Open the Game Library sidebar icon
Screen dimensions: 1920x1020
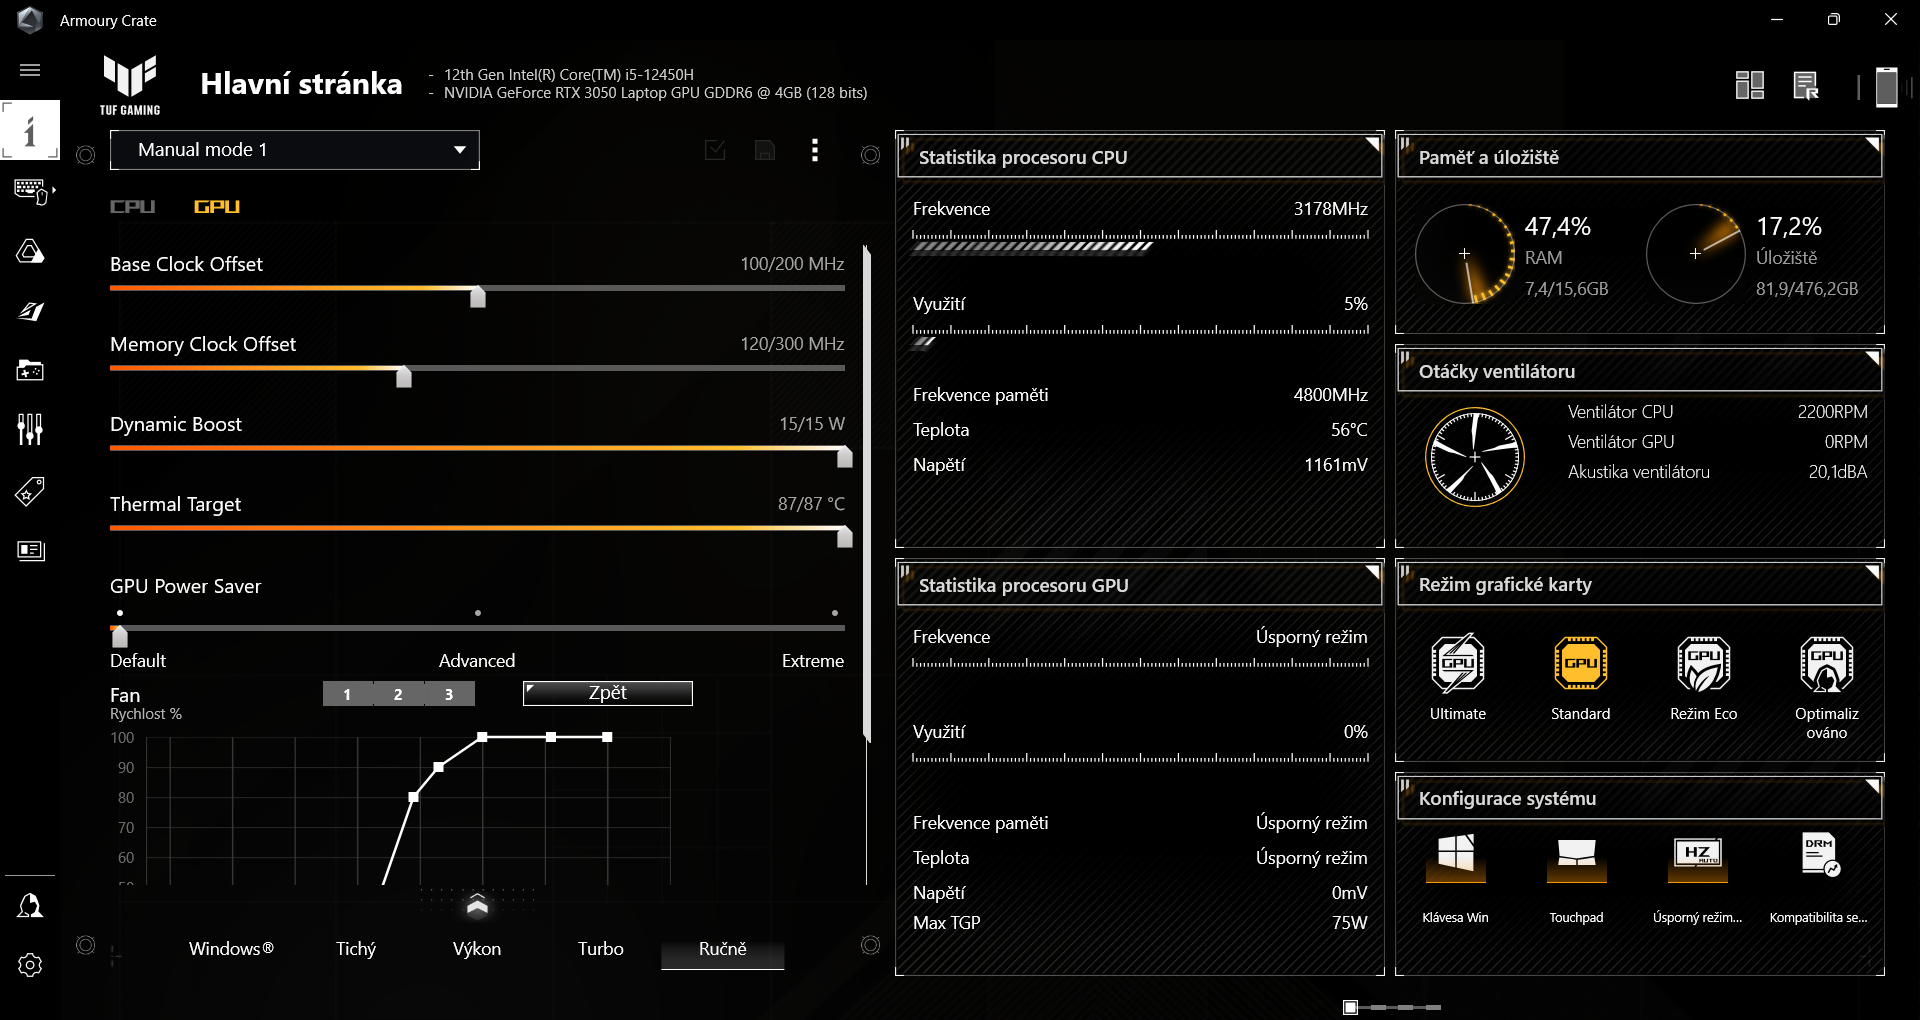coord(30,371)
